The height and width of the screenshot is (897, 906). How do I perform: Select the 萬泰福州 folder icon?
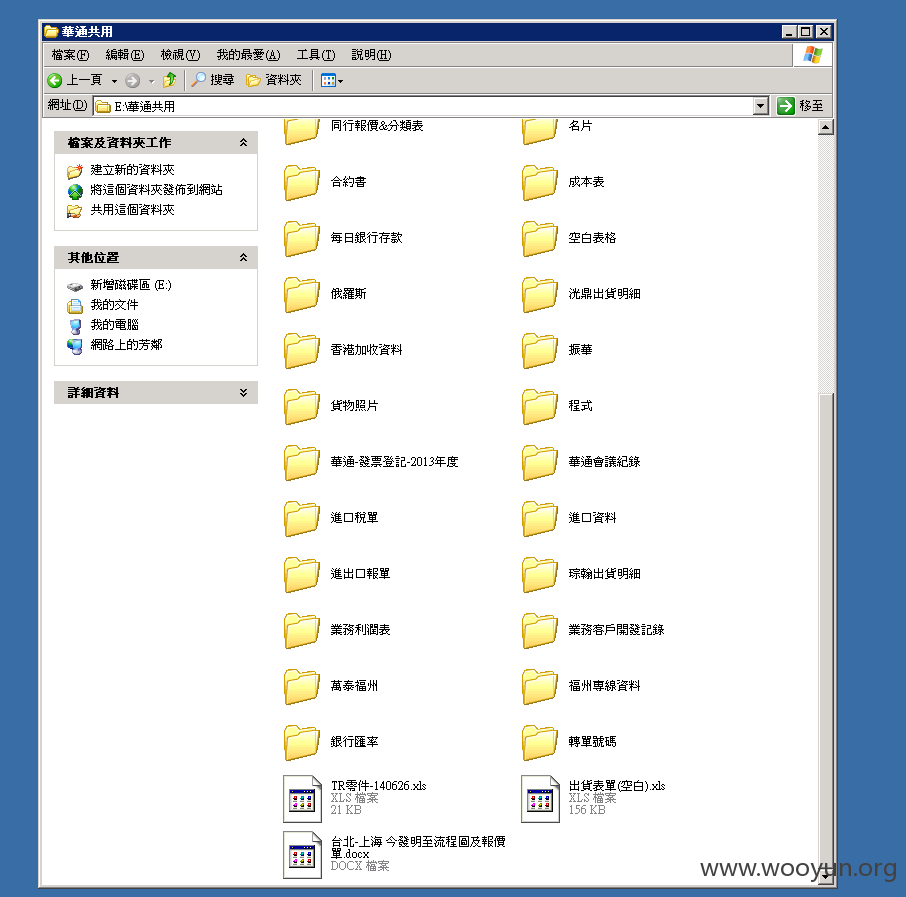tap(302, 687)
